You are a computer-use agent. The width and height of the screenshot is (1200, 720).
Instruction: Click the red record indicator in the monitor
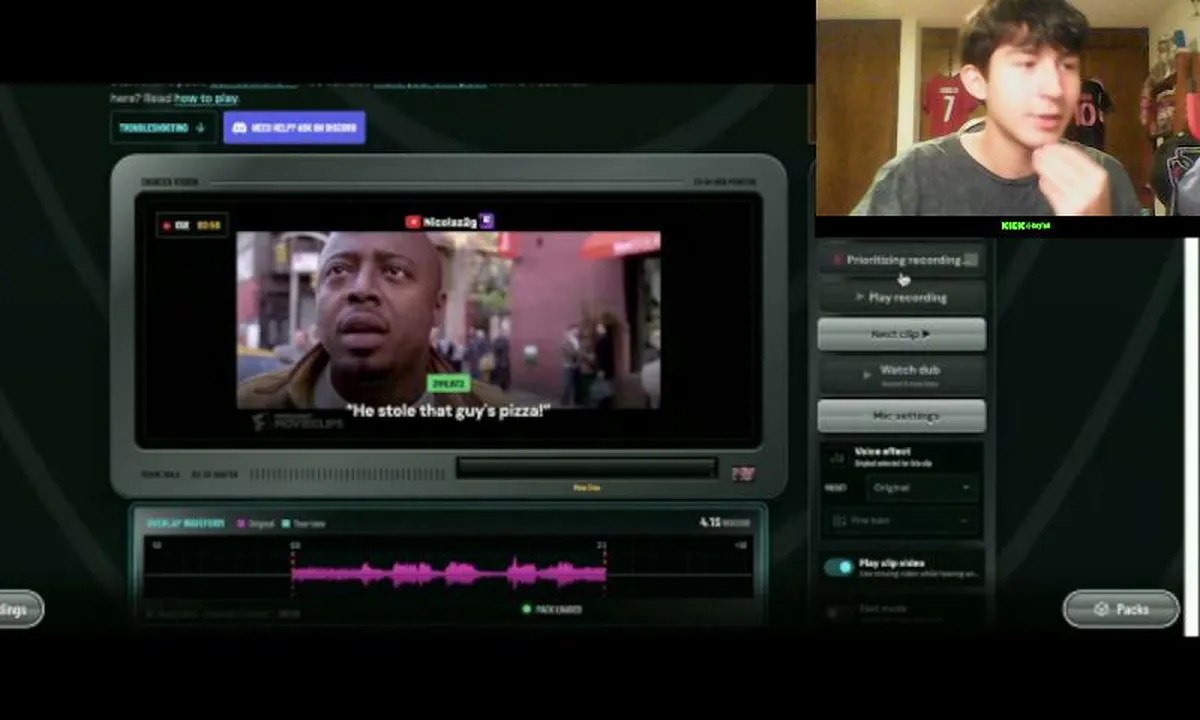pyautogui.click(x=166, y=226)
